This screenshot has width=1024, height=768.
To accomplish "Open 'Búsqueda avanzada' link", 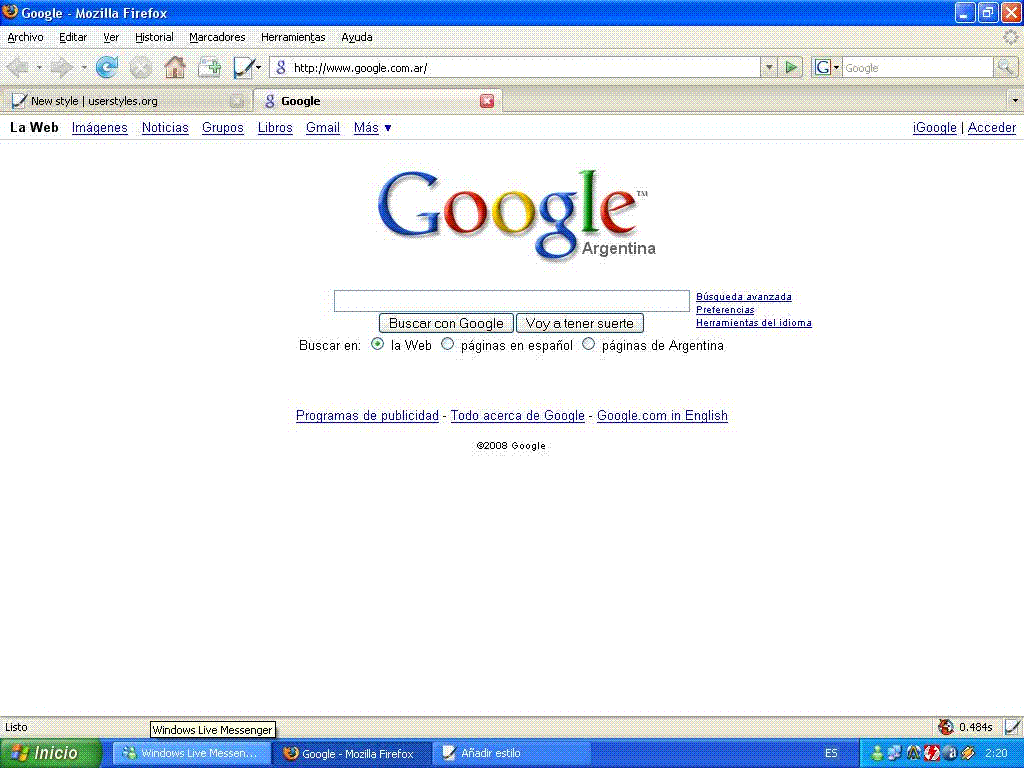I will pyautogui.click(x=744, y=296).
